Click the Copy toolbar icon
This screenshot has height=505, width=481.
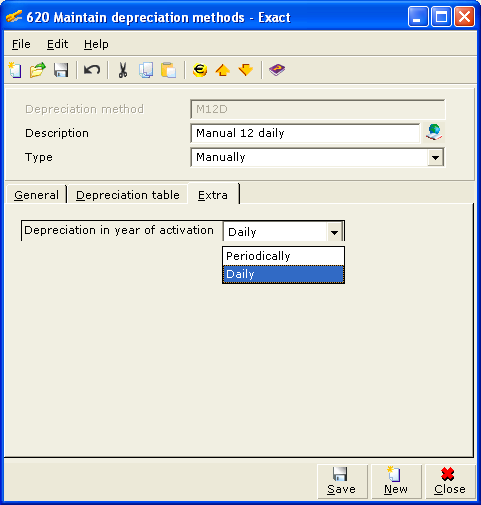(146, 70)
